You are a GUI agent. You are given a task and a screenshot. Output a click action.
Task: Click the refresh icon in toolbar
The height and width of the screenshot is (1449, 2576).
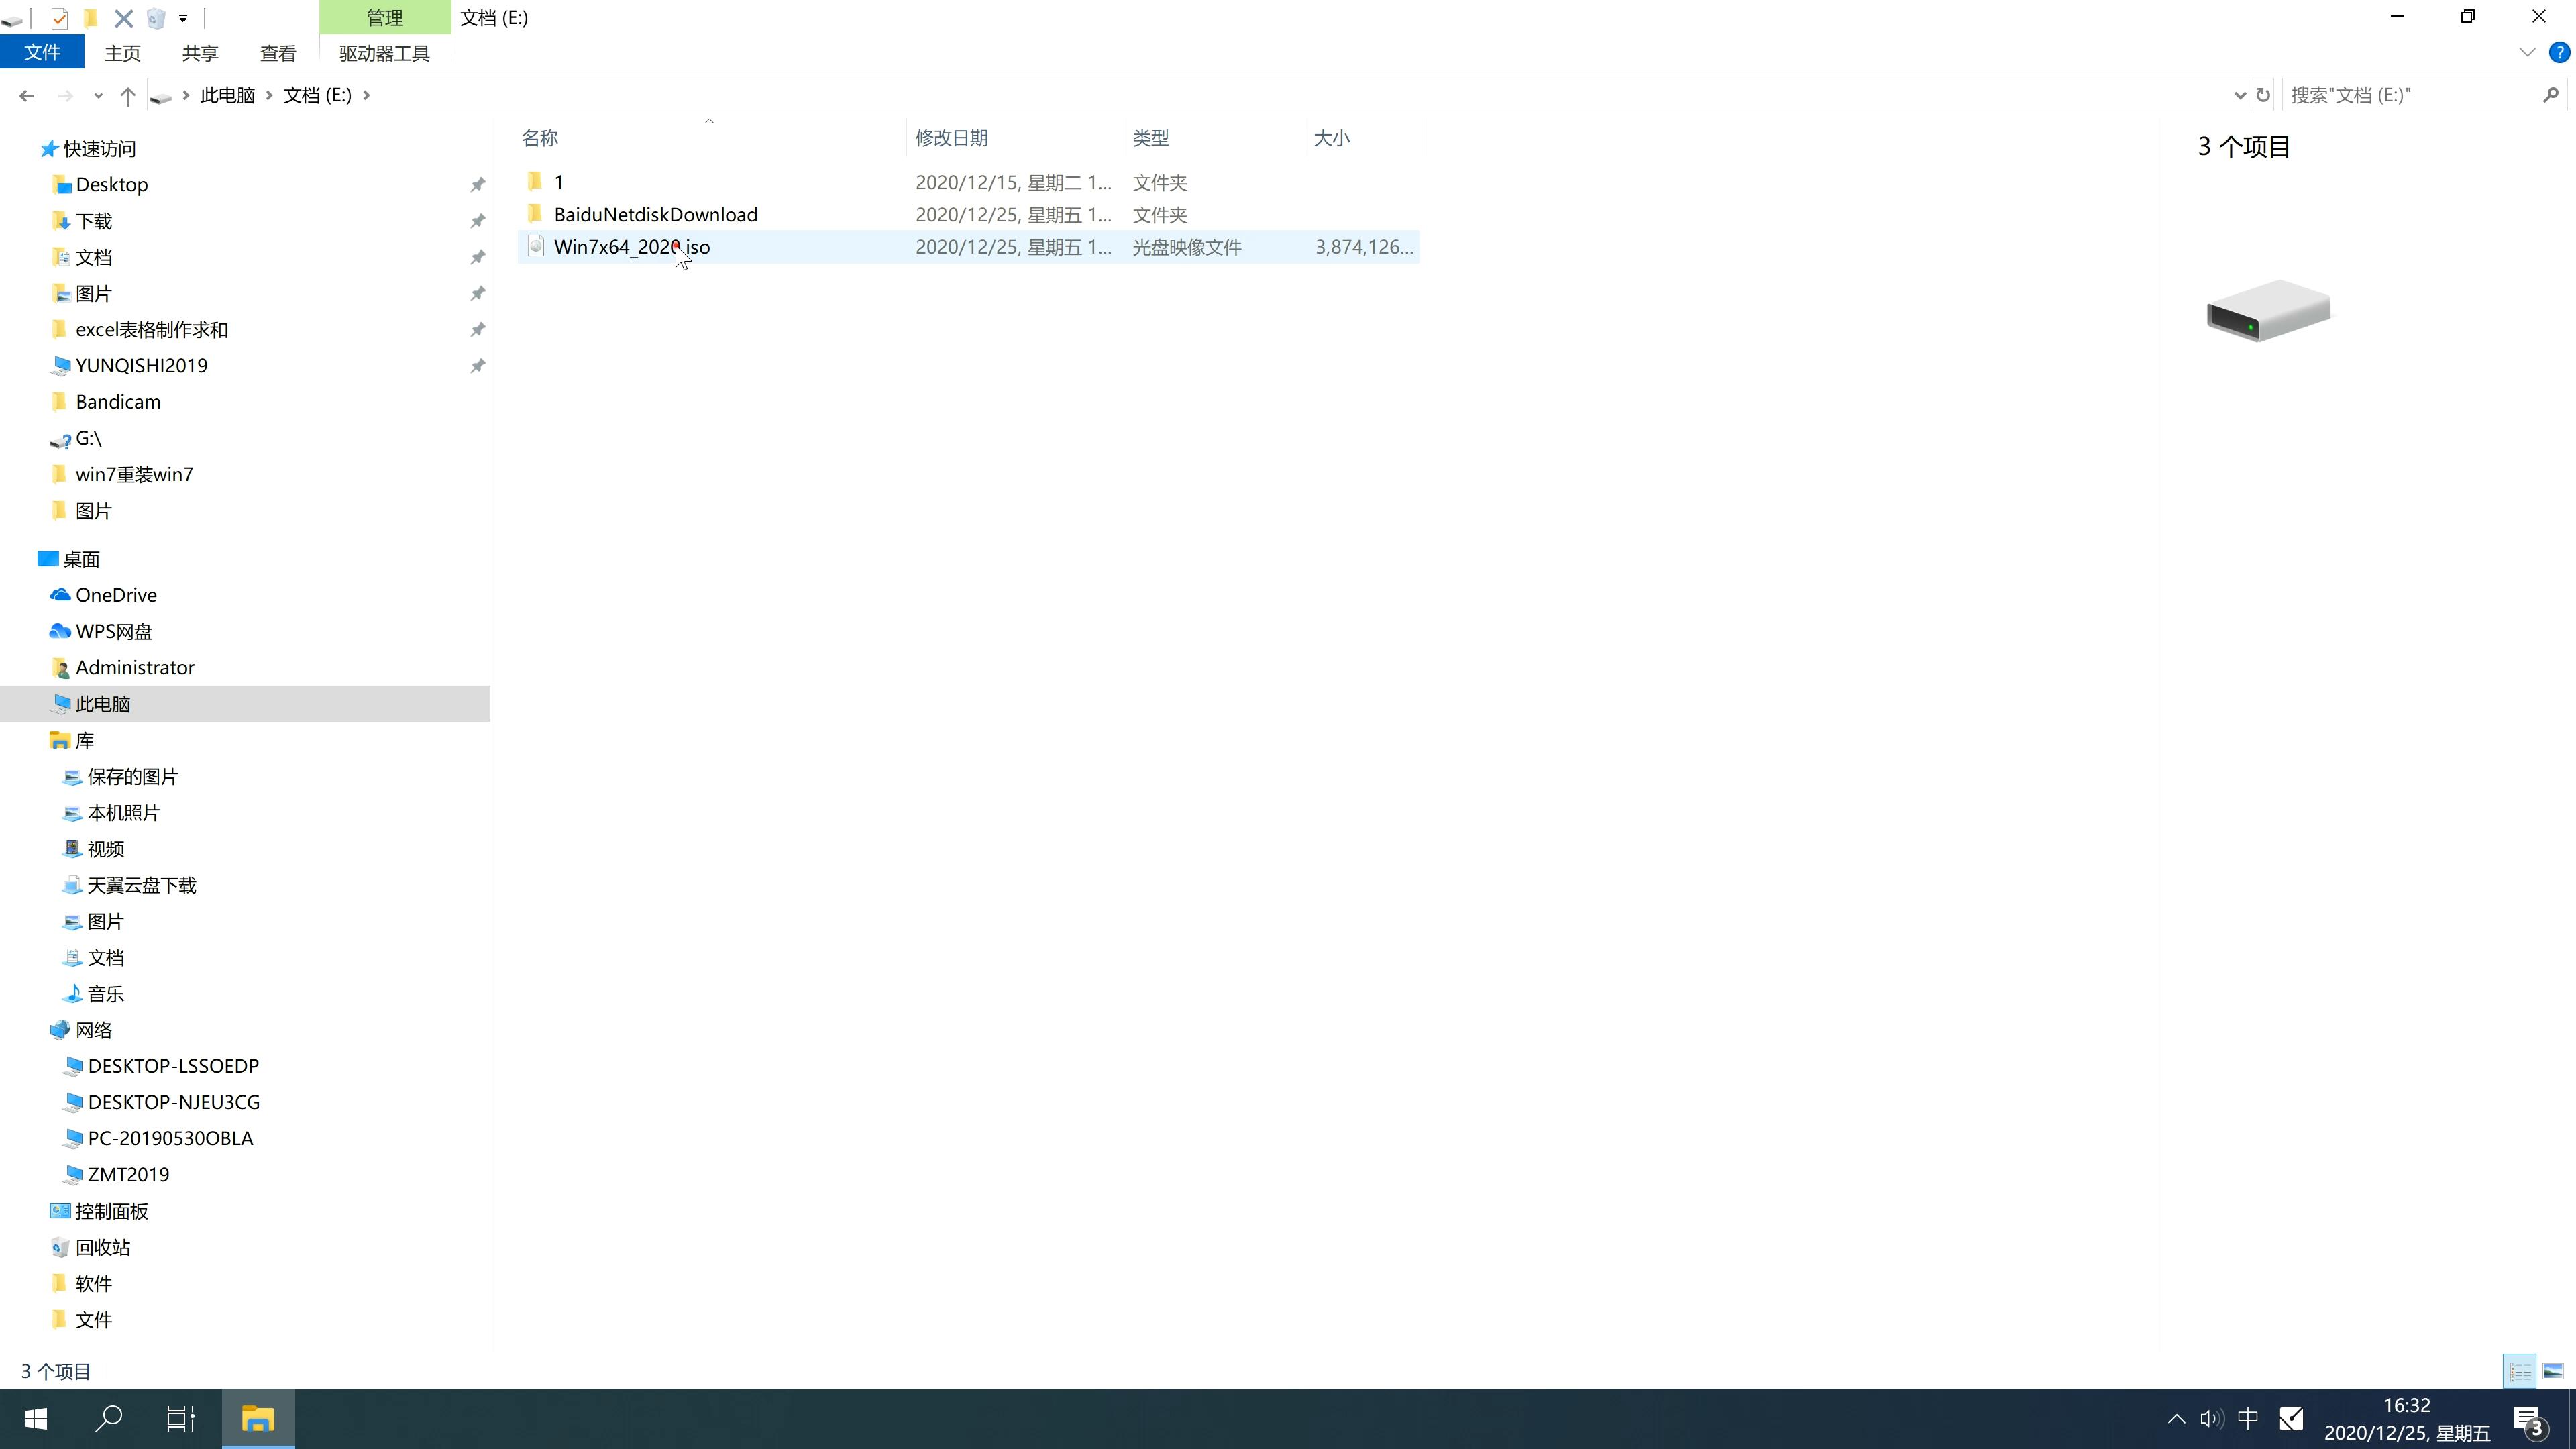click(2263, 94)
